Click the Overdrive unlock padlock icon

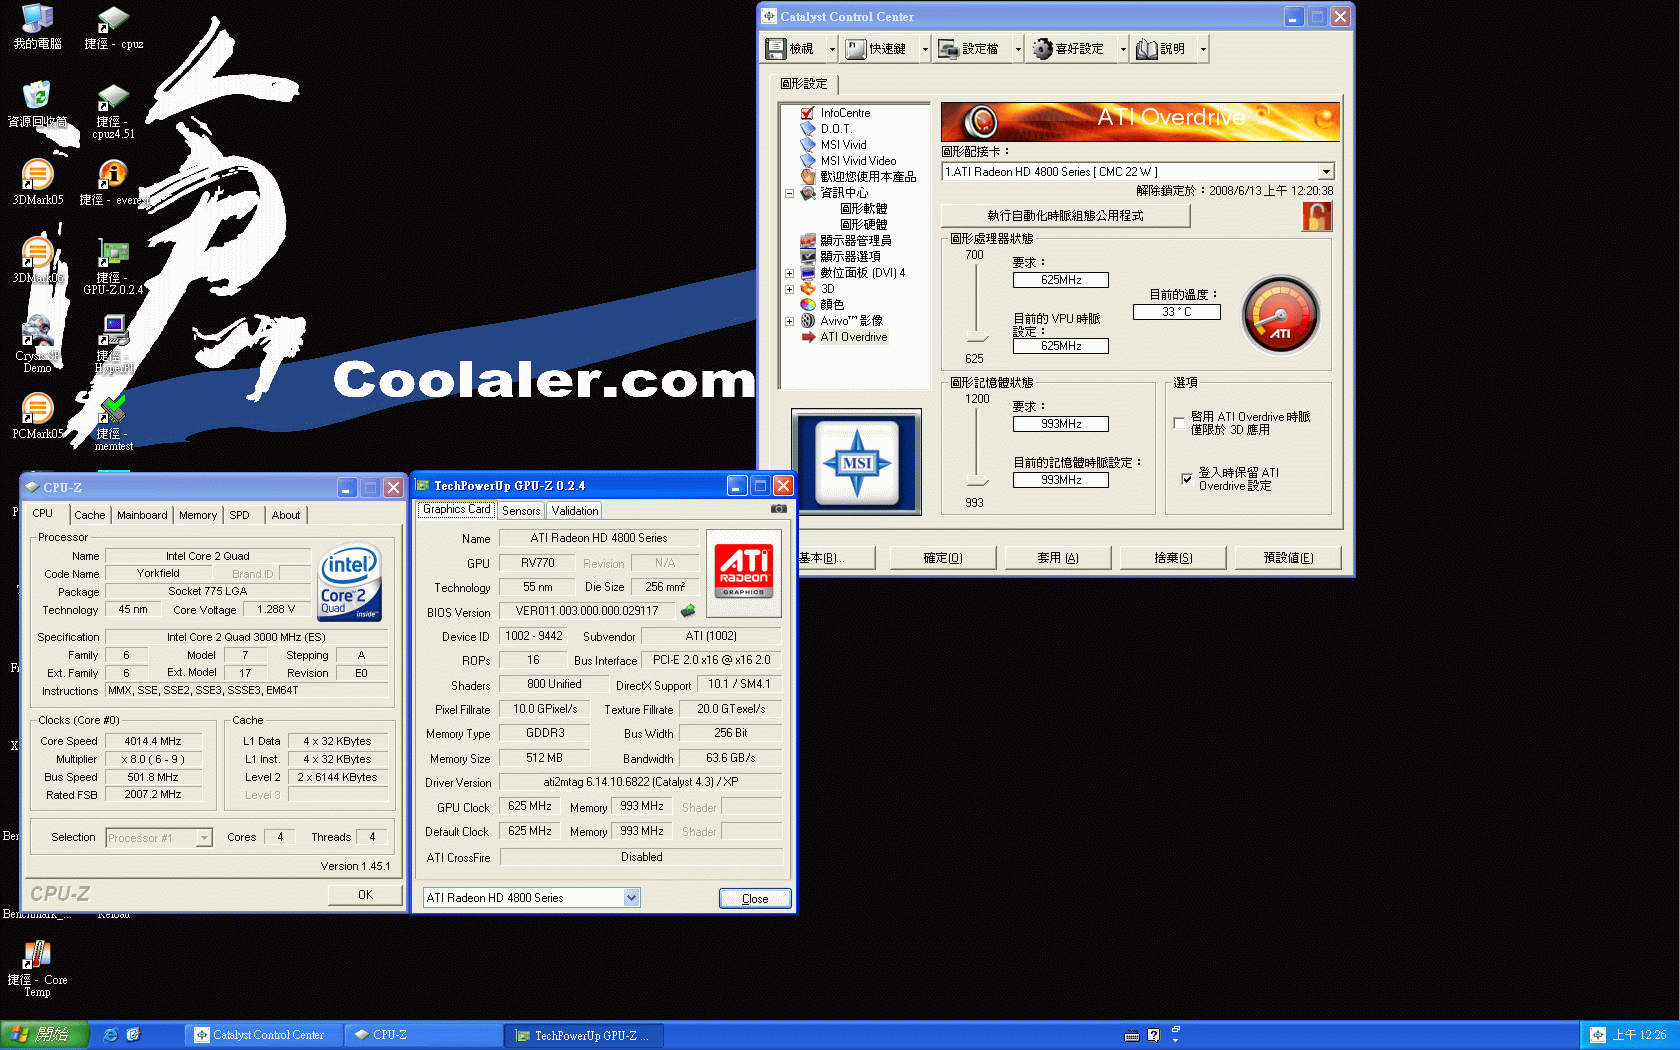(1316, 215)
